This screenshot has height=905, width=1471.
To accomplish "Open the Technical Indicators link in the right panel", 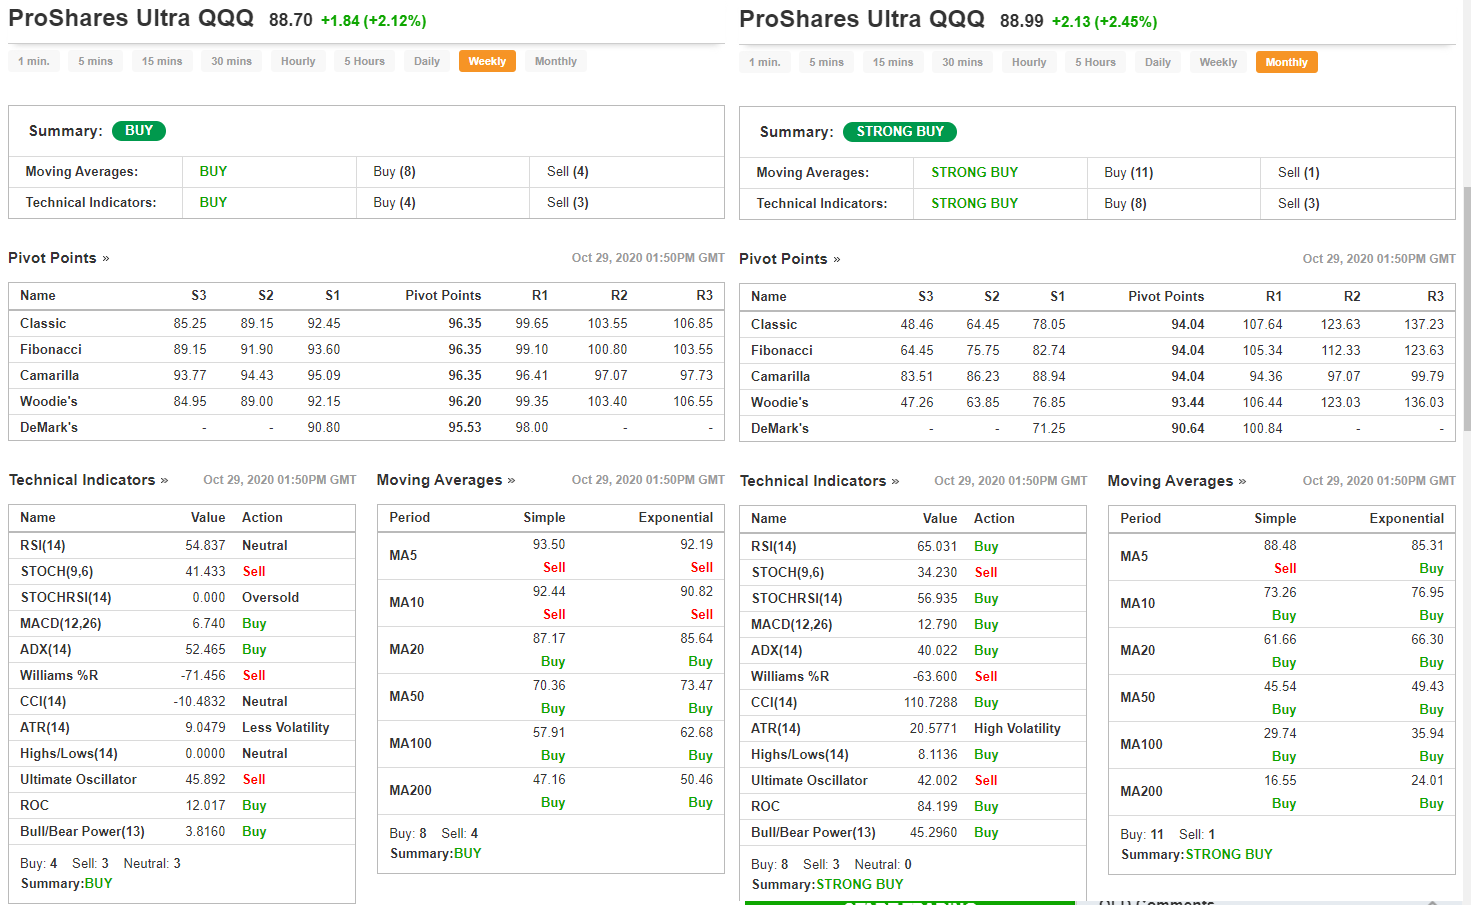I will click(x=819, y=481).
